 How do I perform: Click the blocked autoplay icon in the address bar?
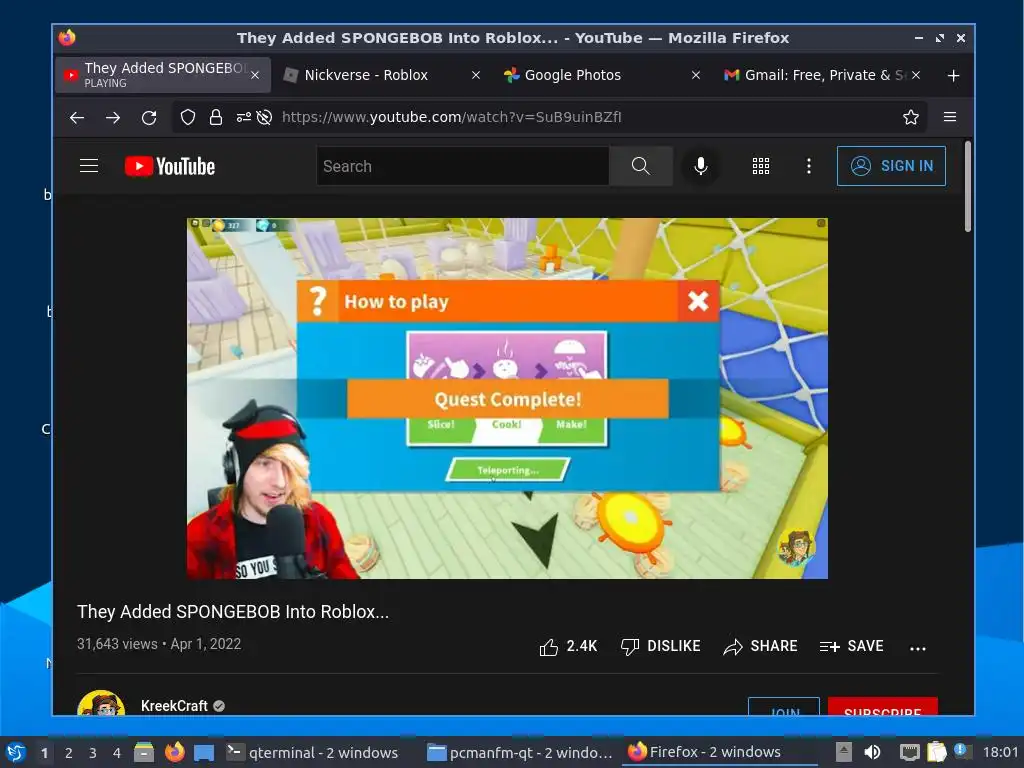[x=264, y=118]
